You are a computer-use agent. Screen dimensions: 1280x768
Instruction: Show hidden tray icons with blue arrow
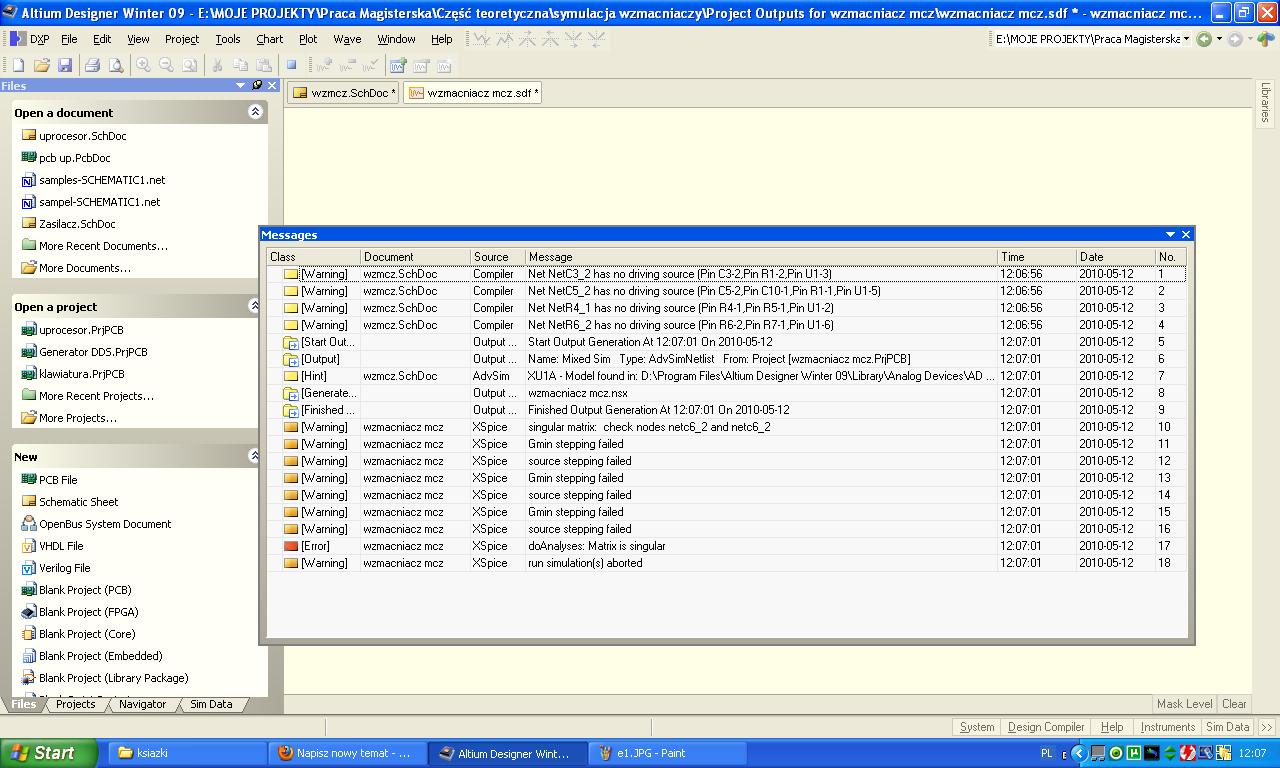[1079, 753]
